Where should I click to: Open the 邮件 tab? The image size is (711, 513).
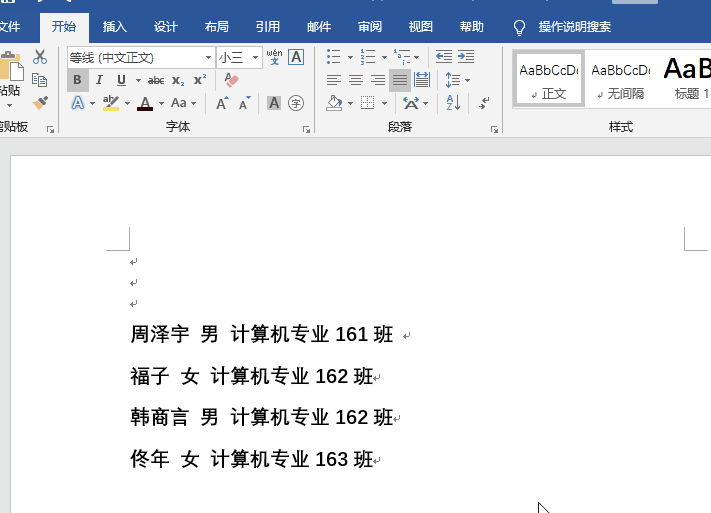click(x=319, y=27)
